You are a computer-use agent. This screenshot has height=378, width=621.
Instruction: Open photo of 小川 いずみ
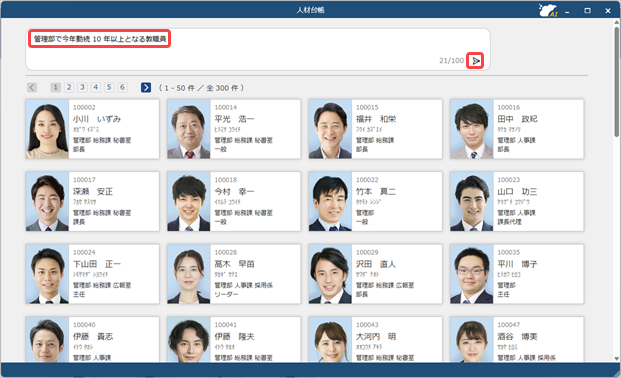[x=47, y=129]
